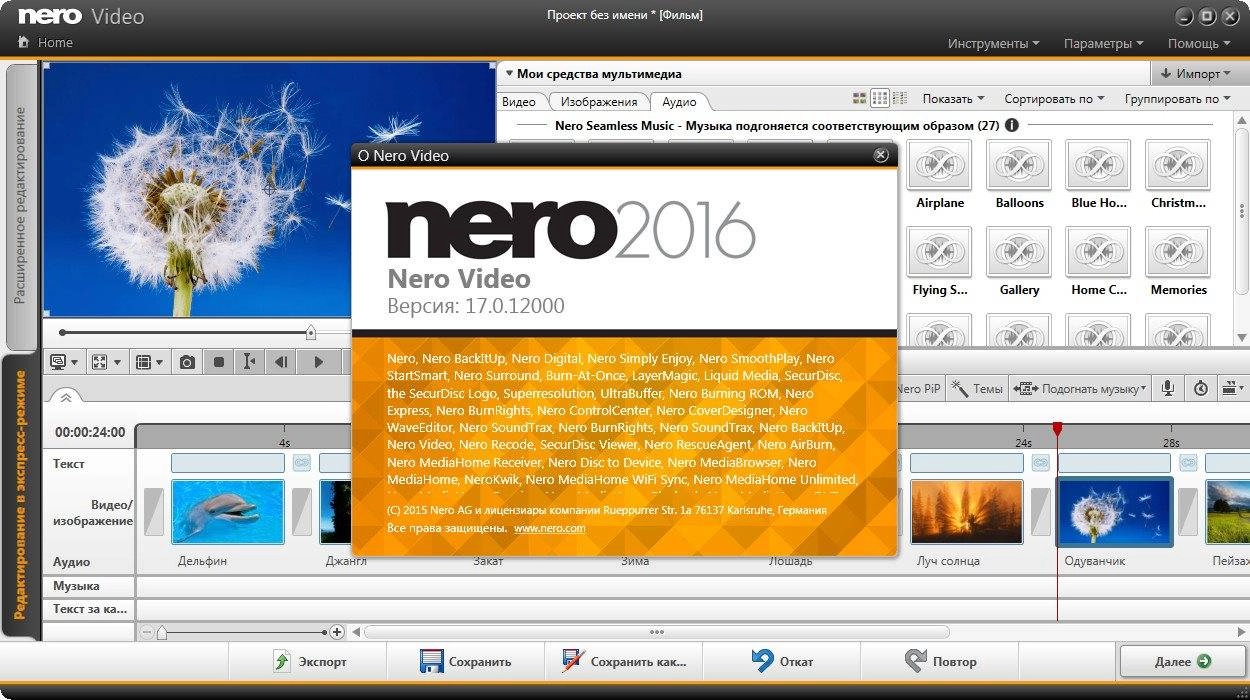Viewport: 1250px width, 700px height.
Task: Step back one frame in preview
Action: click(x=282, y=362)
